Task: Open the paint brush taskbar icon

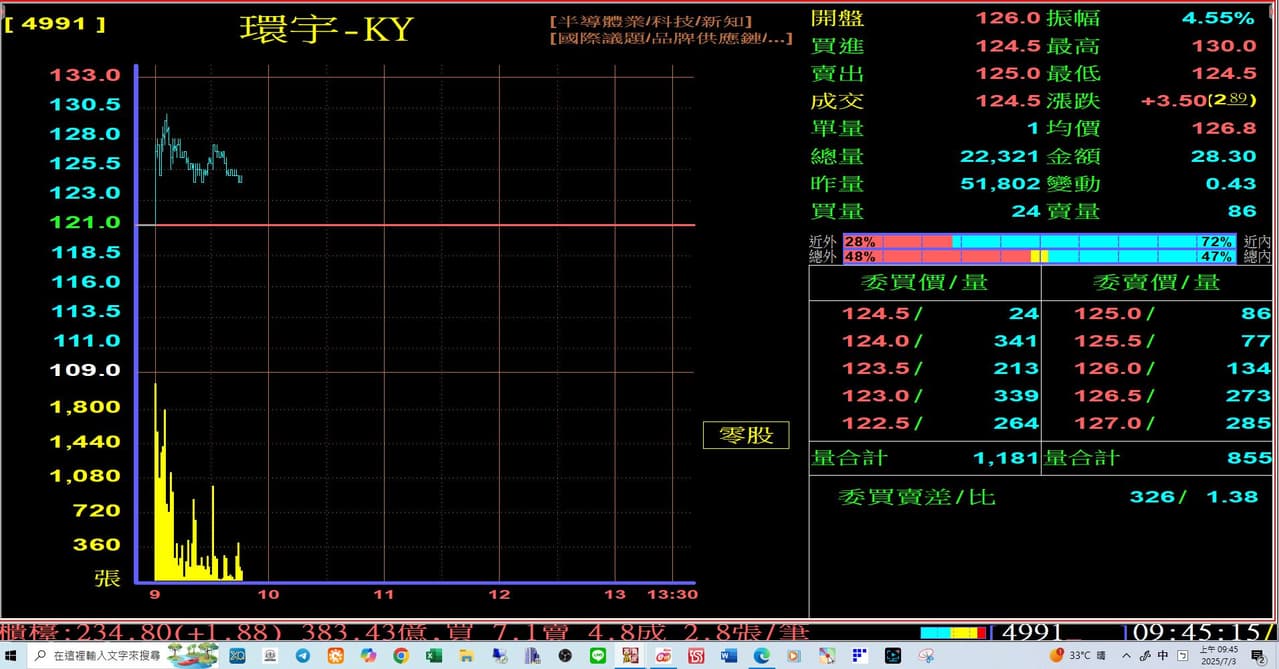Action: pyautogui.click(x=826, y=657)
